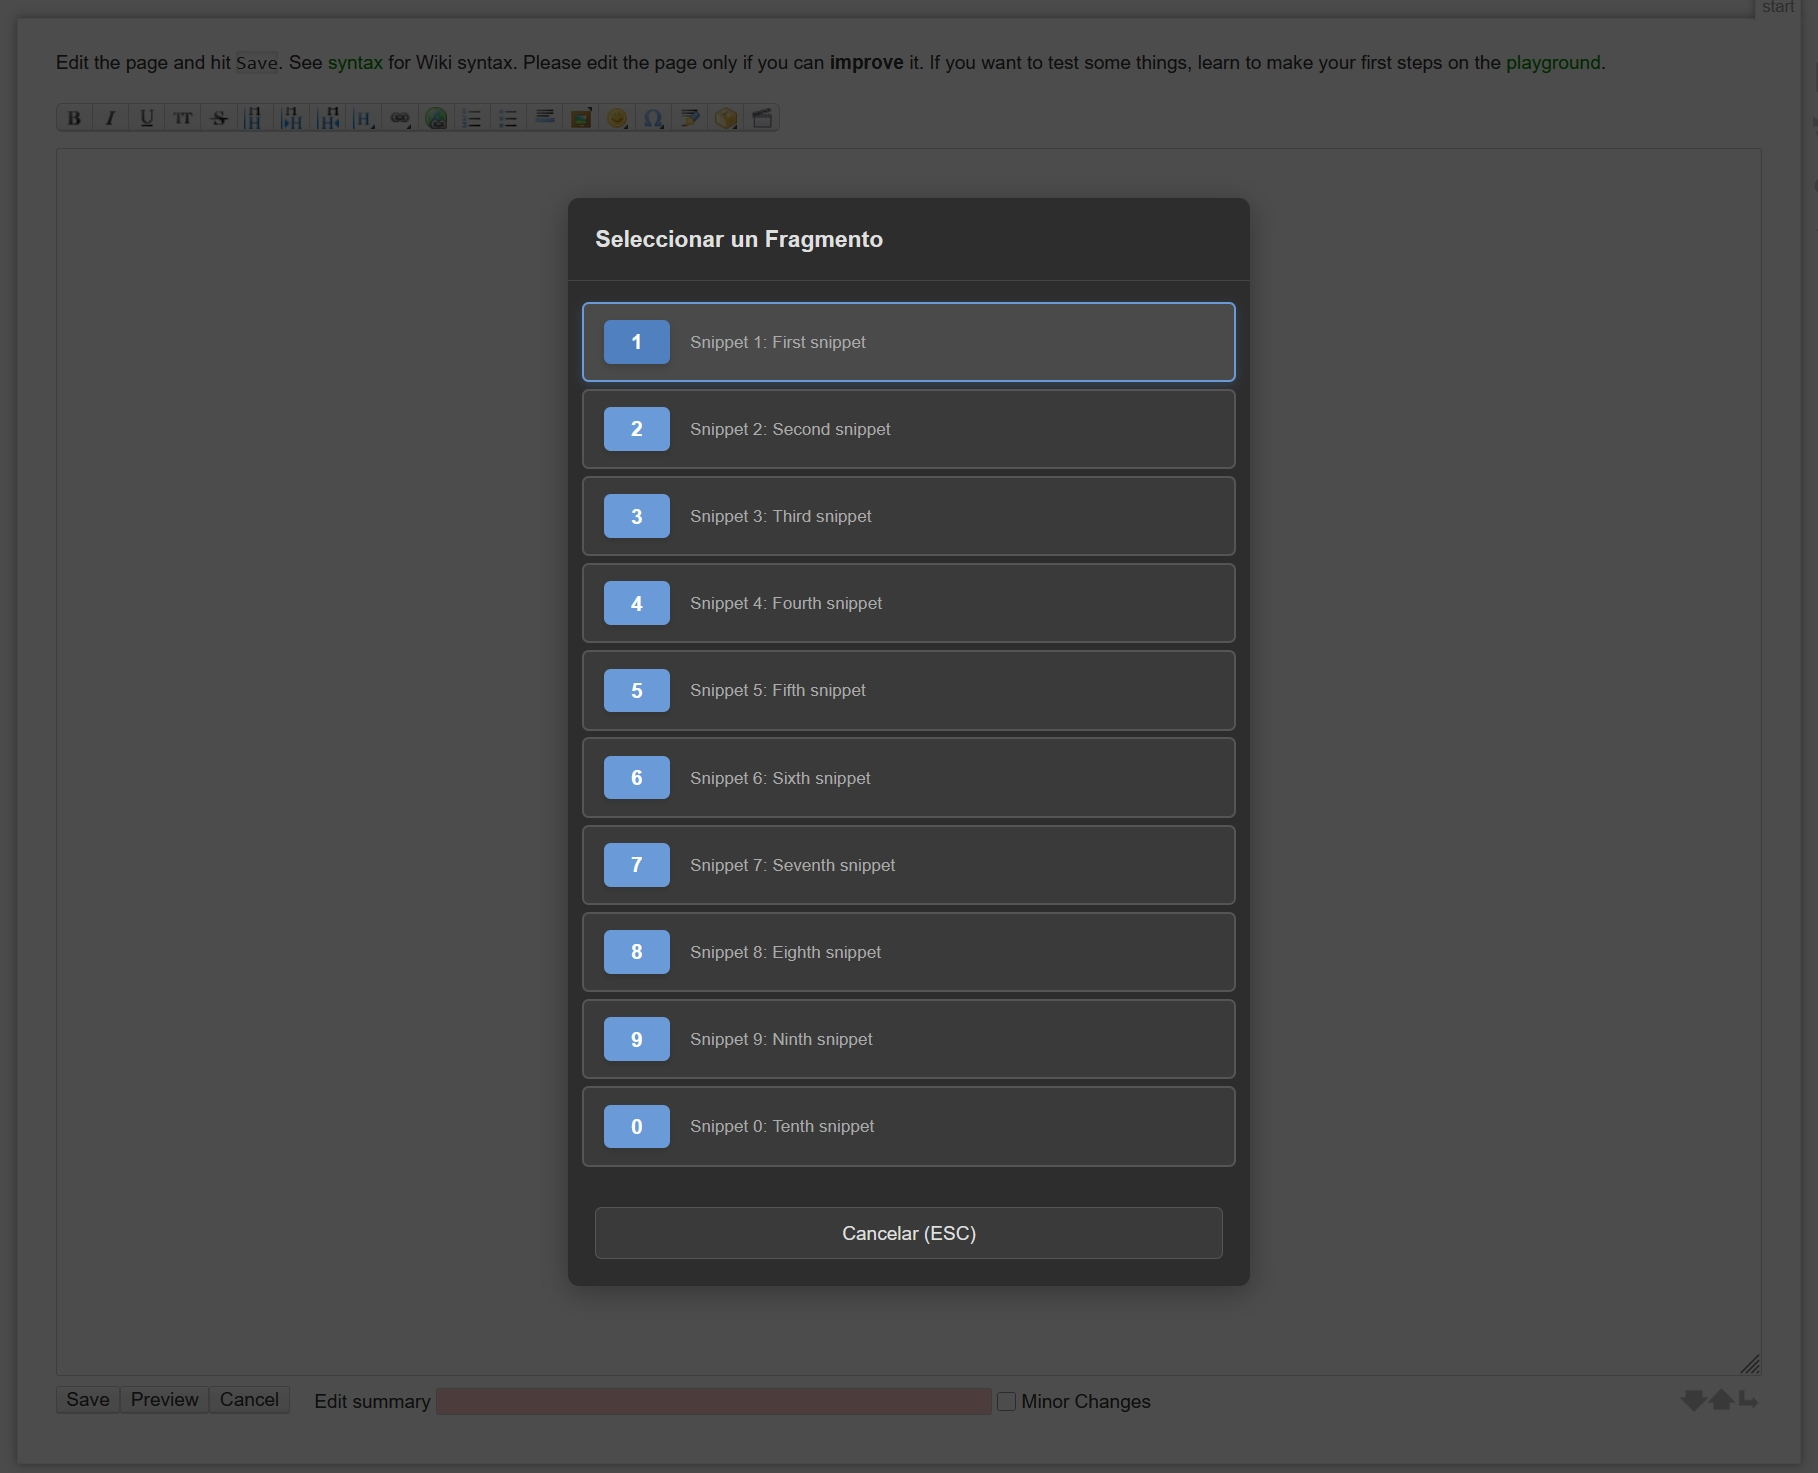Shrink edit window with up arrow
Viewport: 1818px width, 1473px height.
[1721, 1399]
